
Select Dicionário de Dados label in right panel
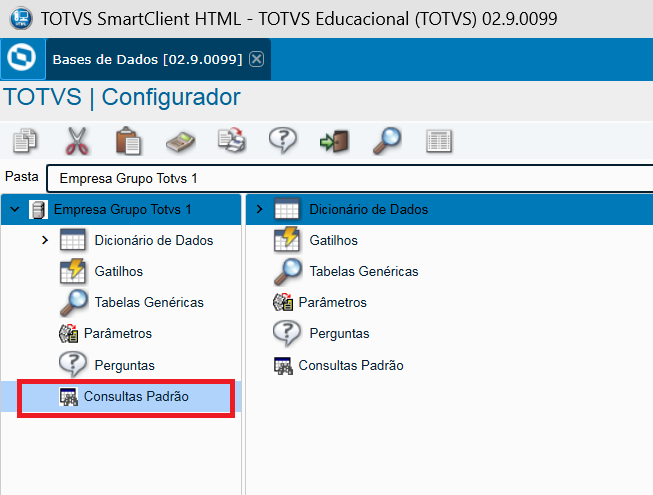tap(369, 209)
